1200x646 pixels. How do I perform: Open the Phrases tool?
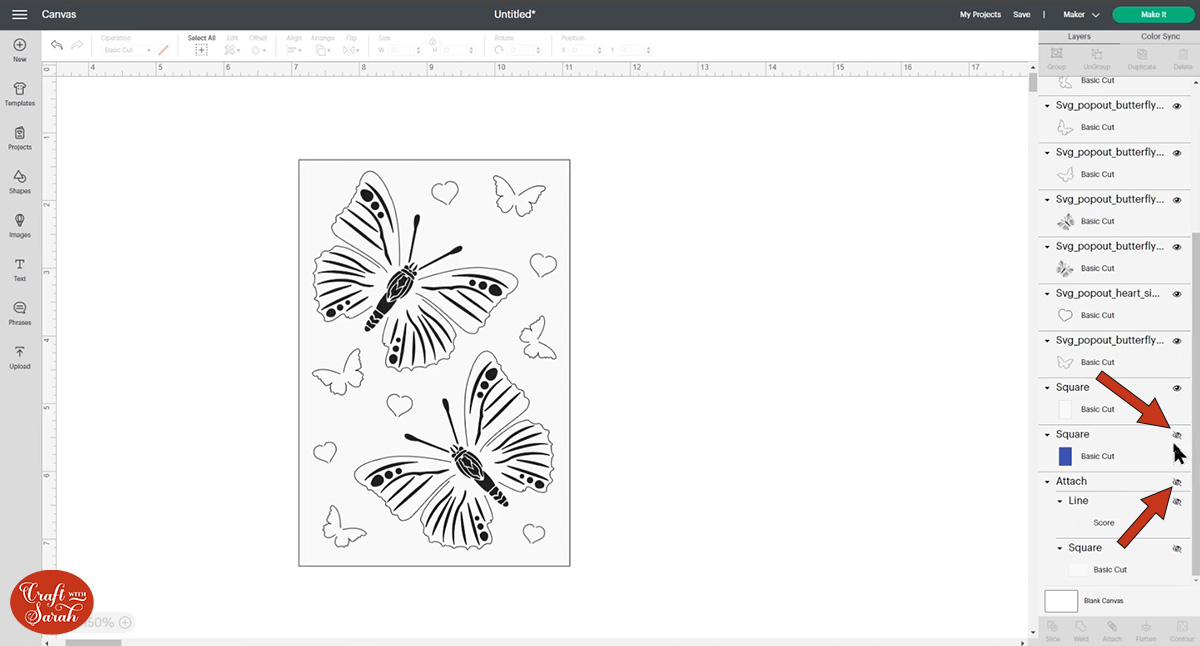pyautogui.click(x=19, y=313)
